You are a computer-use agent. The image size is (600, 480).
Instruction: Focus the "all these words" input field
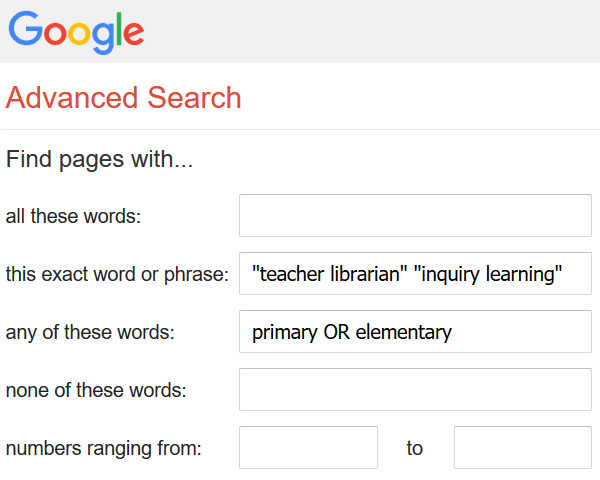[415, 216]
